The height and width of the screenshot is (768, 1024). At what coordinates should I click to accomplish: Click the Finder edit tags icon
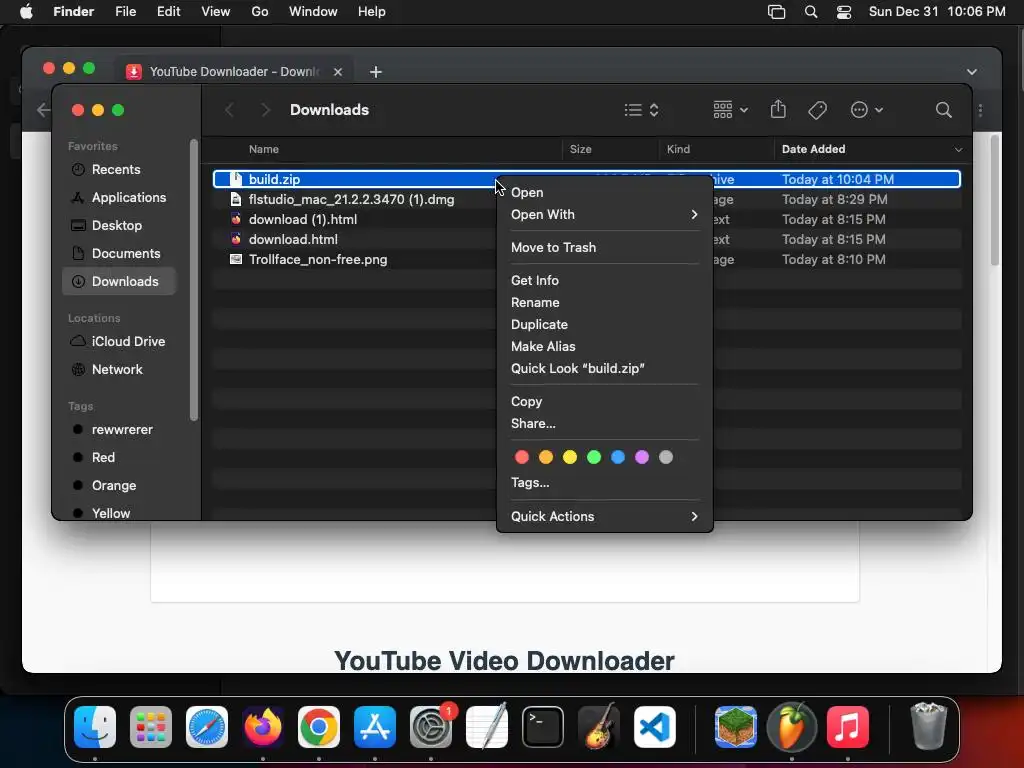click(817, 110)
